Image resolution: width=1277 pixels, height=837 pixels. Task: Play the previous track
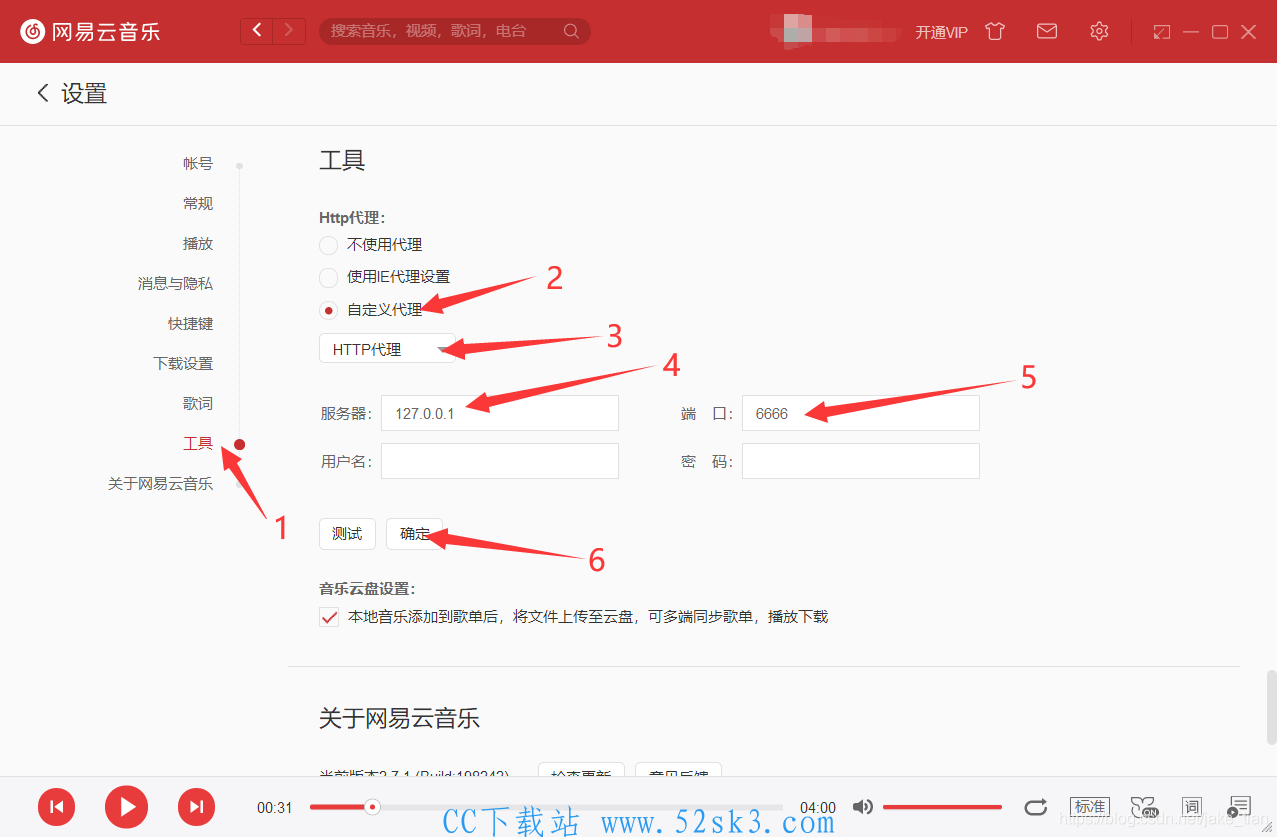click(57, 806)
